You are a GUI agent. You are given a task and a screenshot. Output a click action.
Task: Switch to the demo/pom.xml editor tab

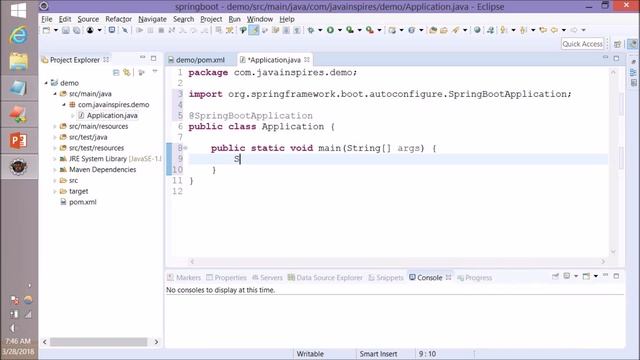[200, 60]
